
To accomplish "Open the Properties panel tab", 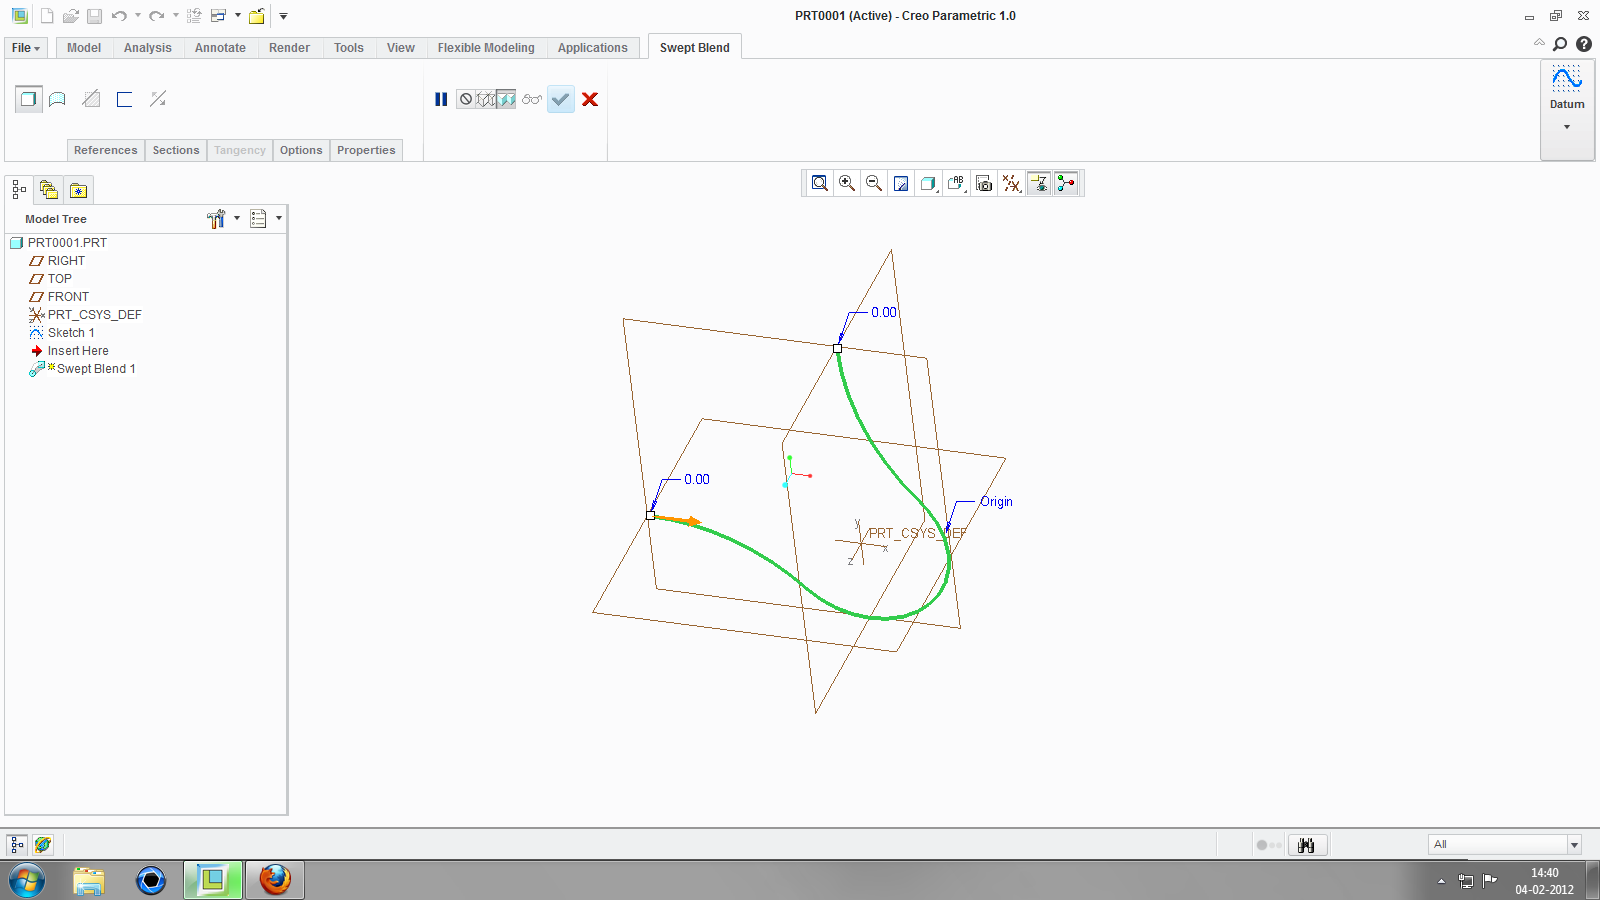I will click(366, 150).
